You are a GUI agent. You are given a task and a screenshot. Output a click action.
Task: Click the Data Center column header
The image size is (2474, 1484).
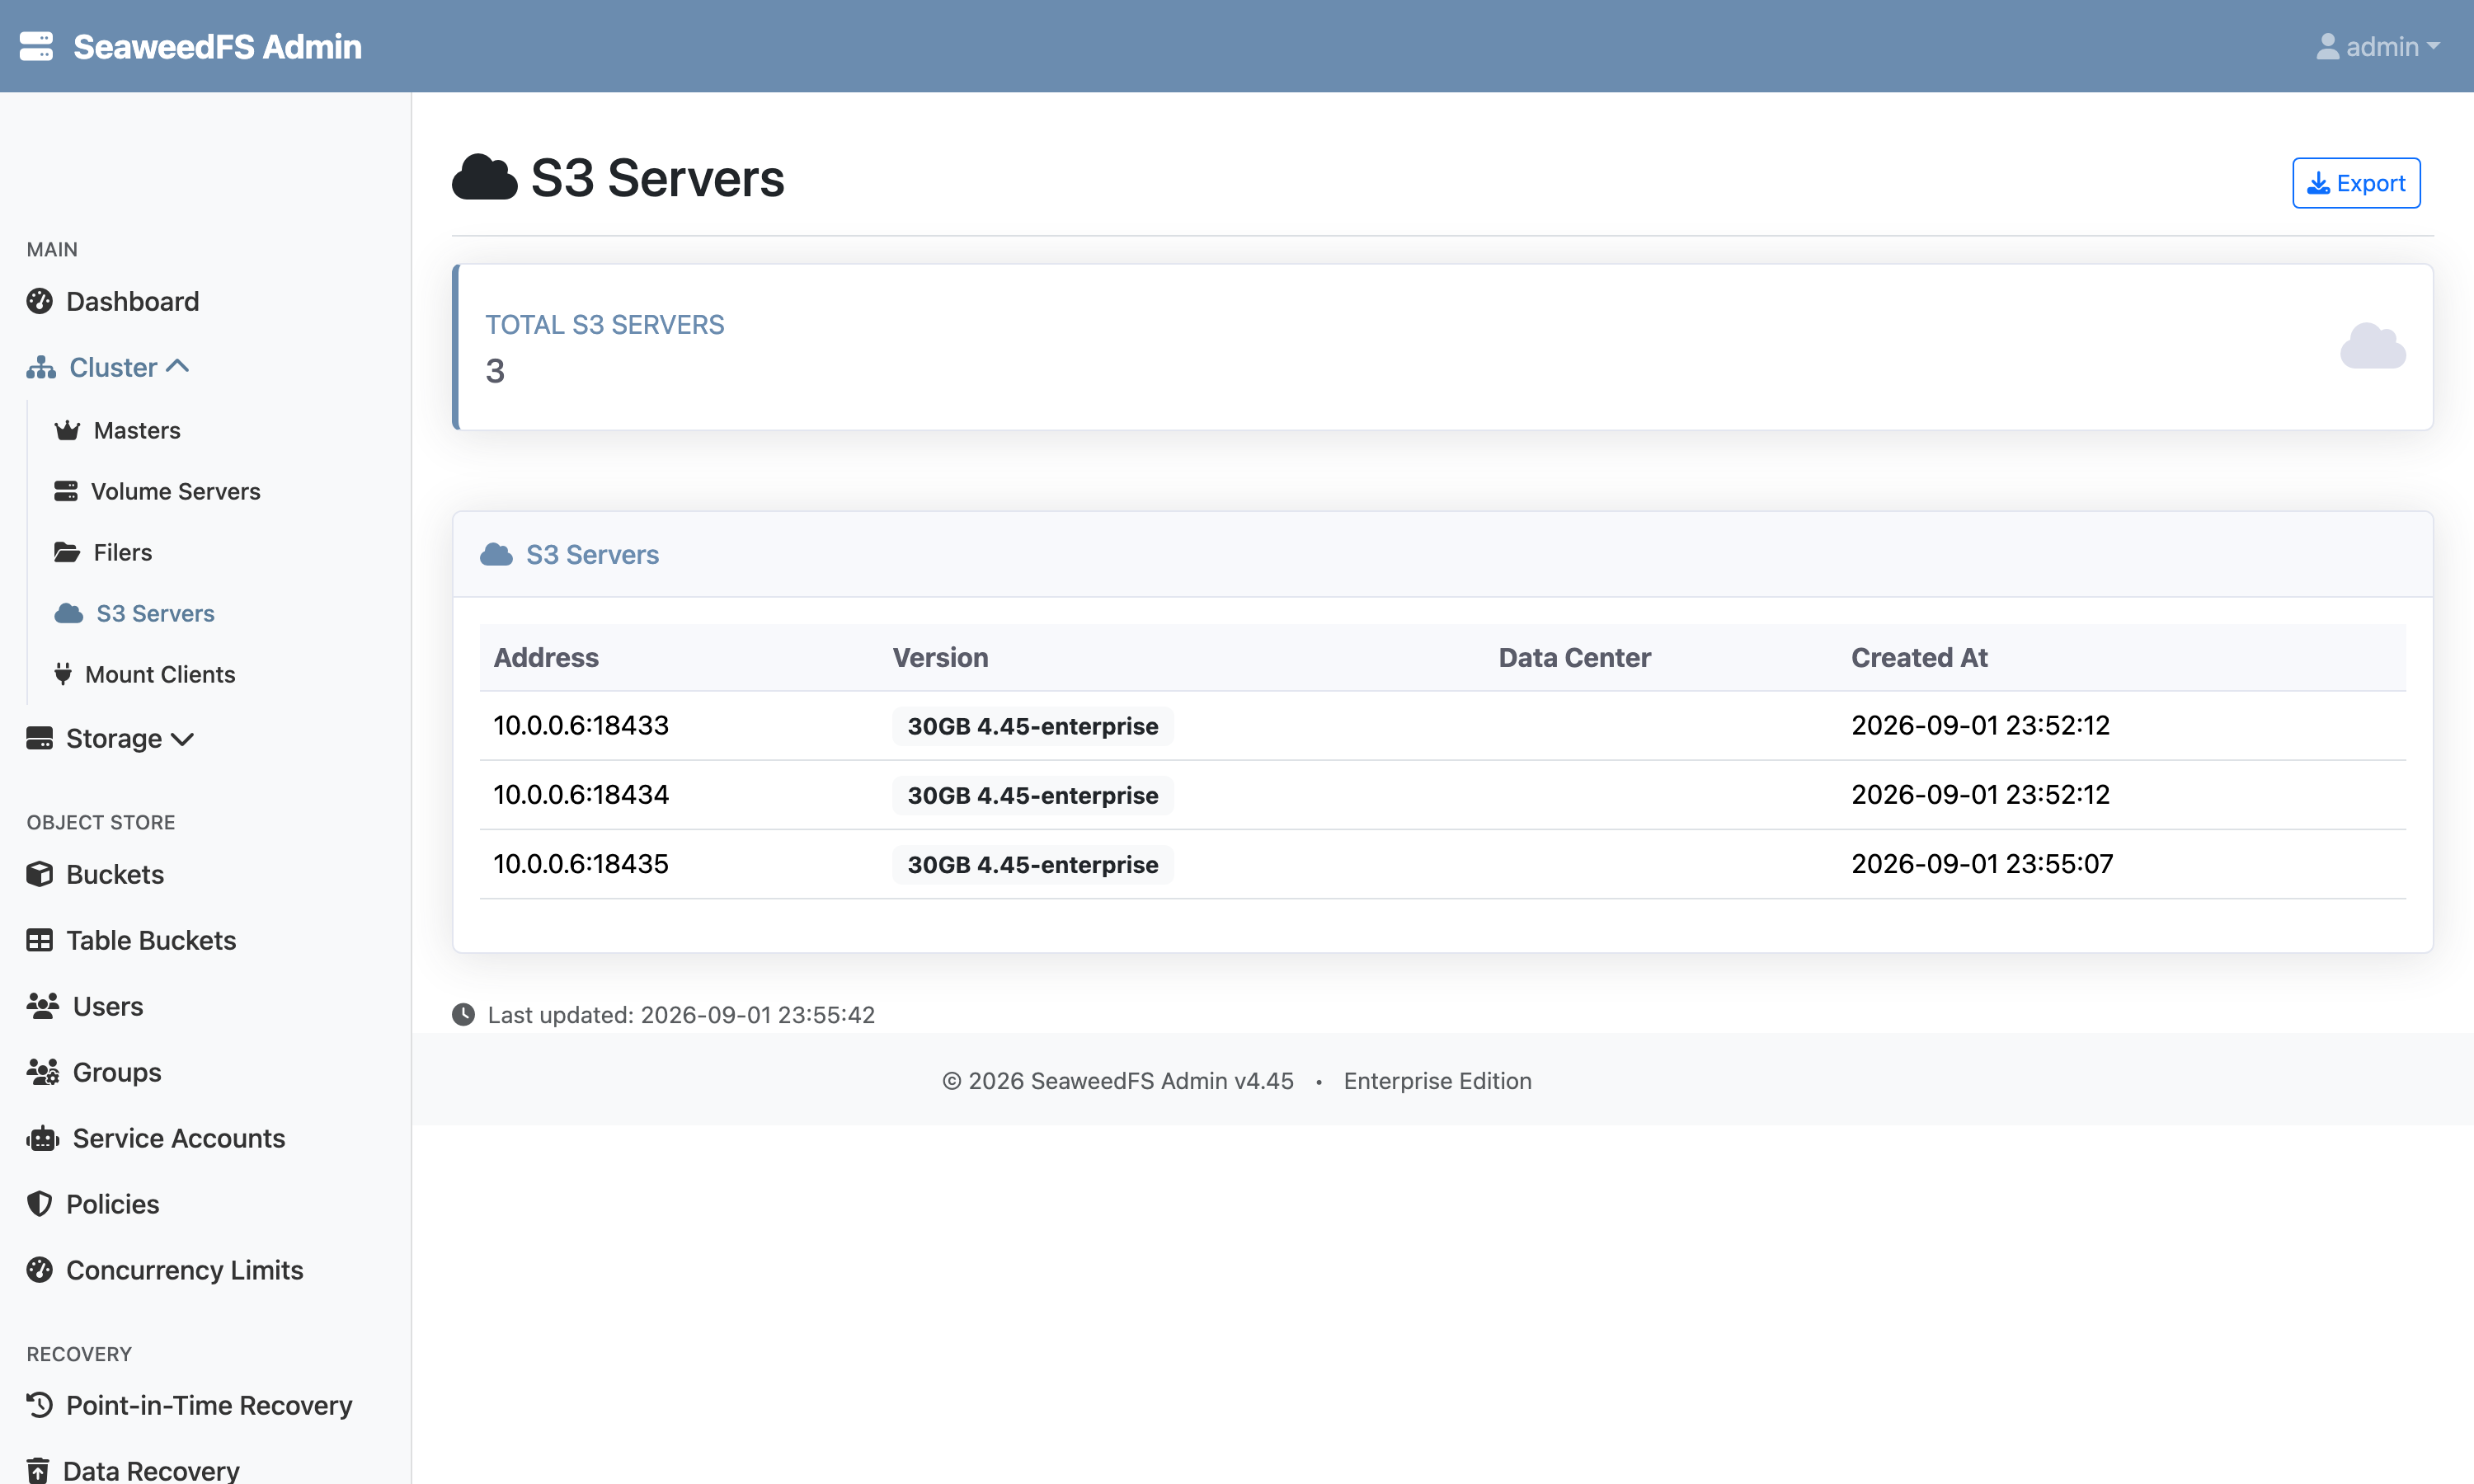point(1574,657)
